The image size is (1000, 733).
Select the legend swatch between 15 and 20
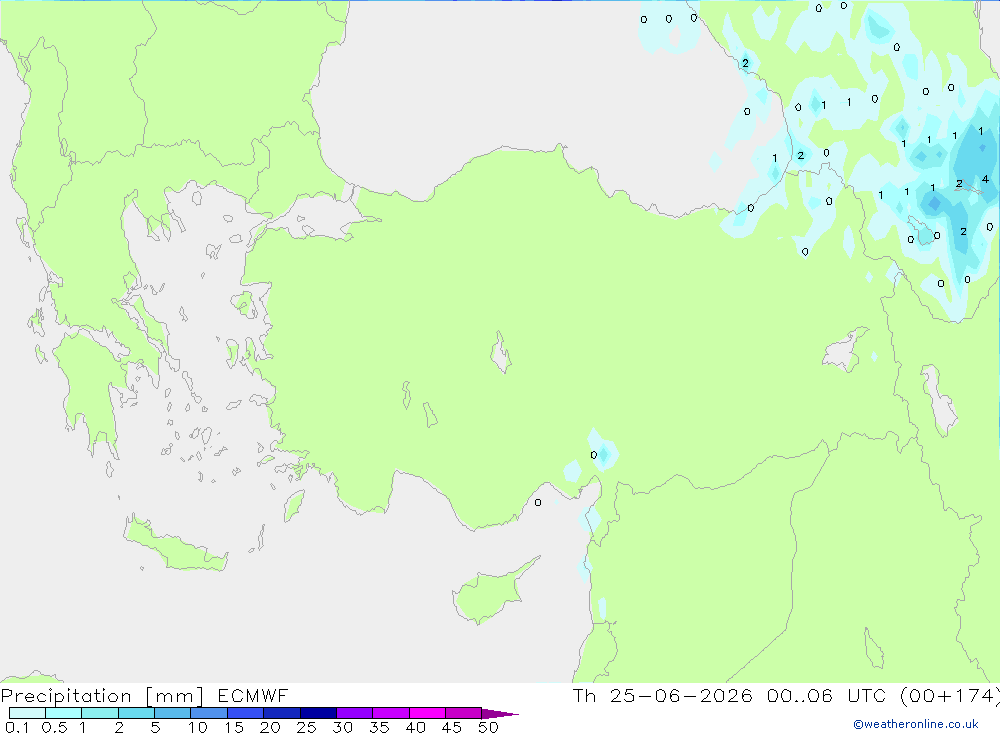click(246, 713)
